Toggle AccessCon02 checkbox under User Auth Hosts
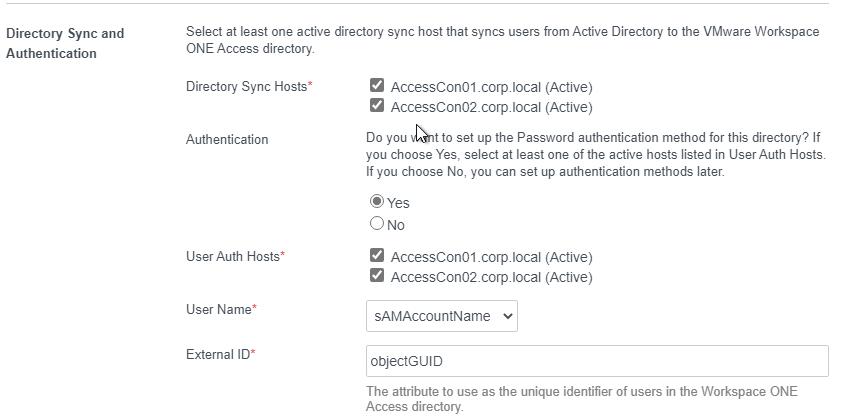This screenshot has width=842, height=419. click(377, 275)
